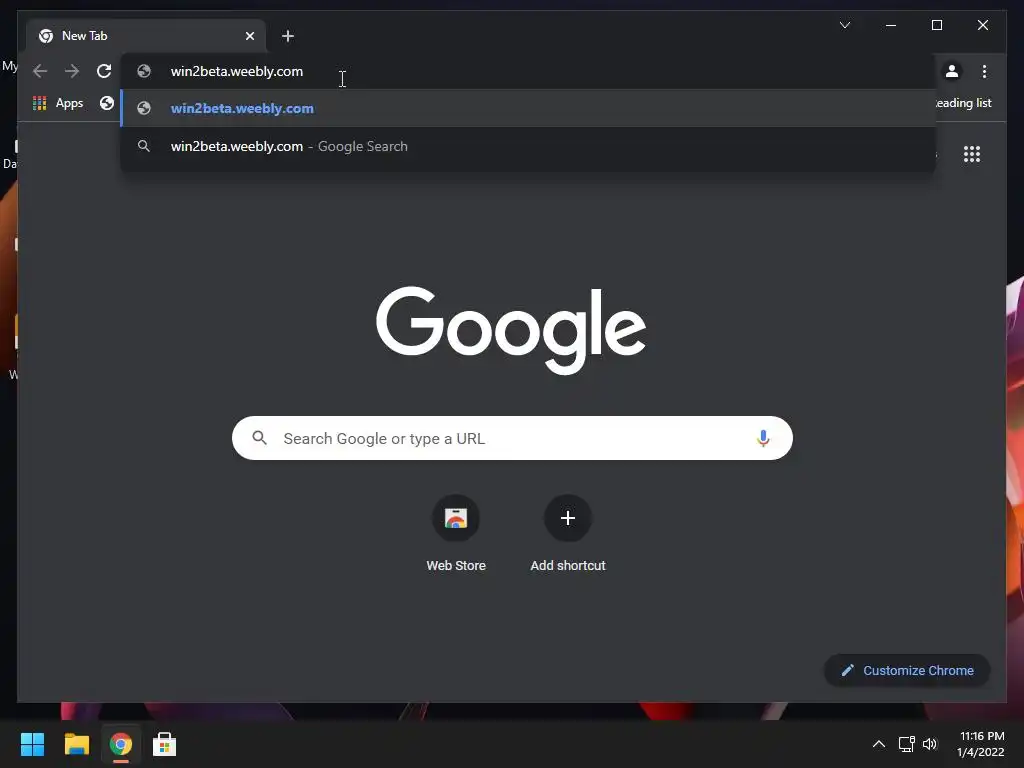Open a new tab with plus button
Screen dimensions: 1024x768
pos(288,36)
